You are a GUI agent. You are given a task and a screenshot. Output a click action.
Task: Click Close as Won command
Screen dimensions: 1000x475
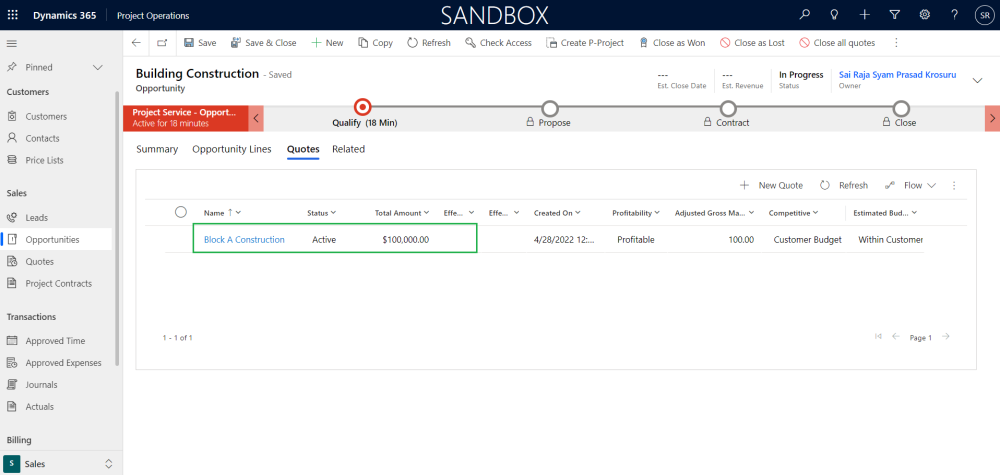pos(672,43)
